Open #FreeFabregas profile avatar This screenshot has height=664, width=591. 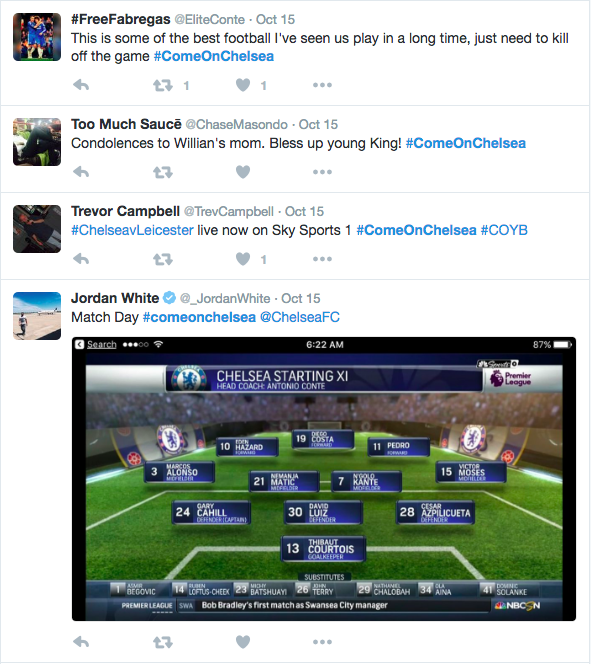[37, 37]
